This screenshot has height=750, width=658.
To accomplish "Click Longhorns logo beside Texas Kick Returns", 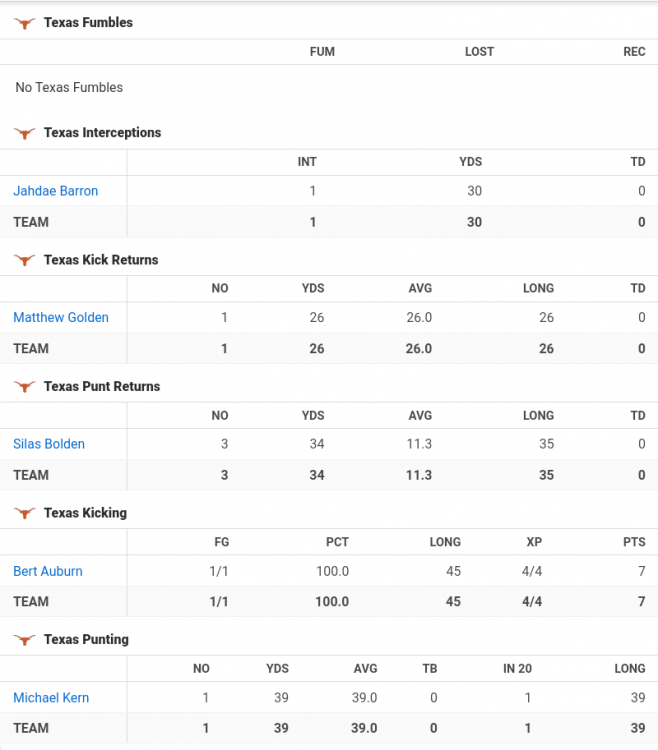I will click(x=25, y=260).
